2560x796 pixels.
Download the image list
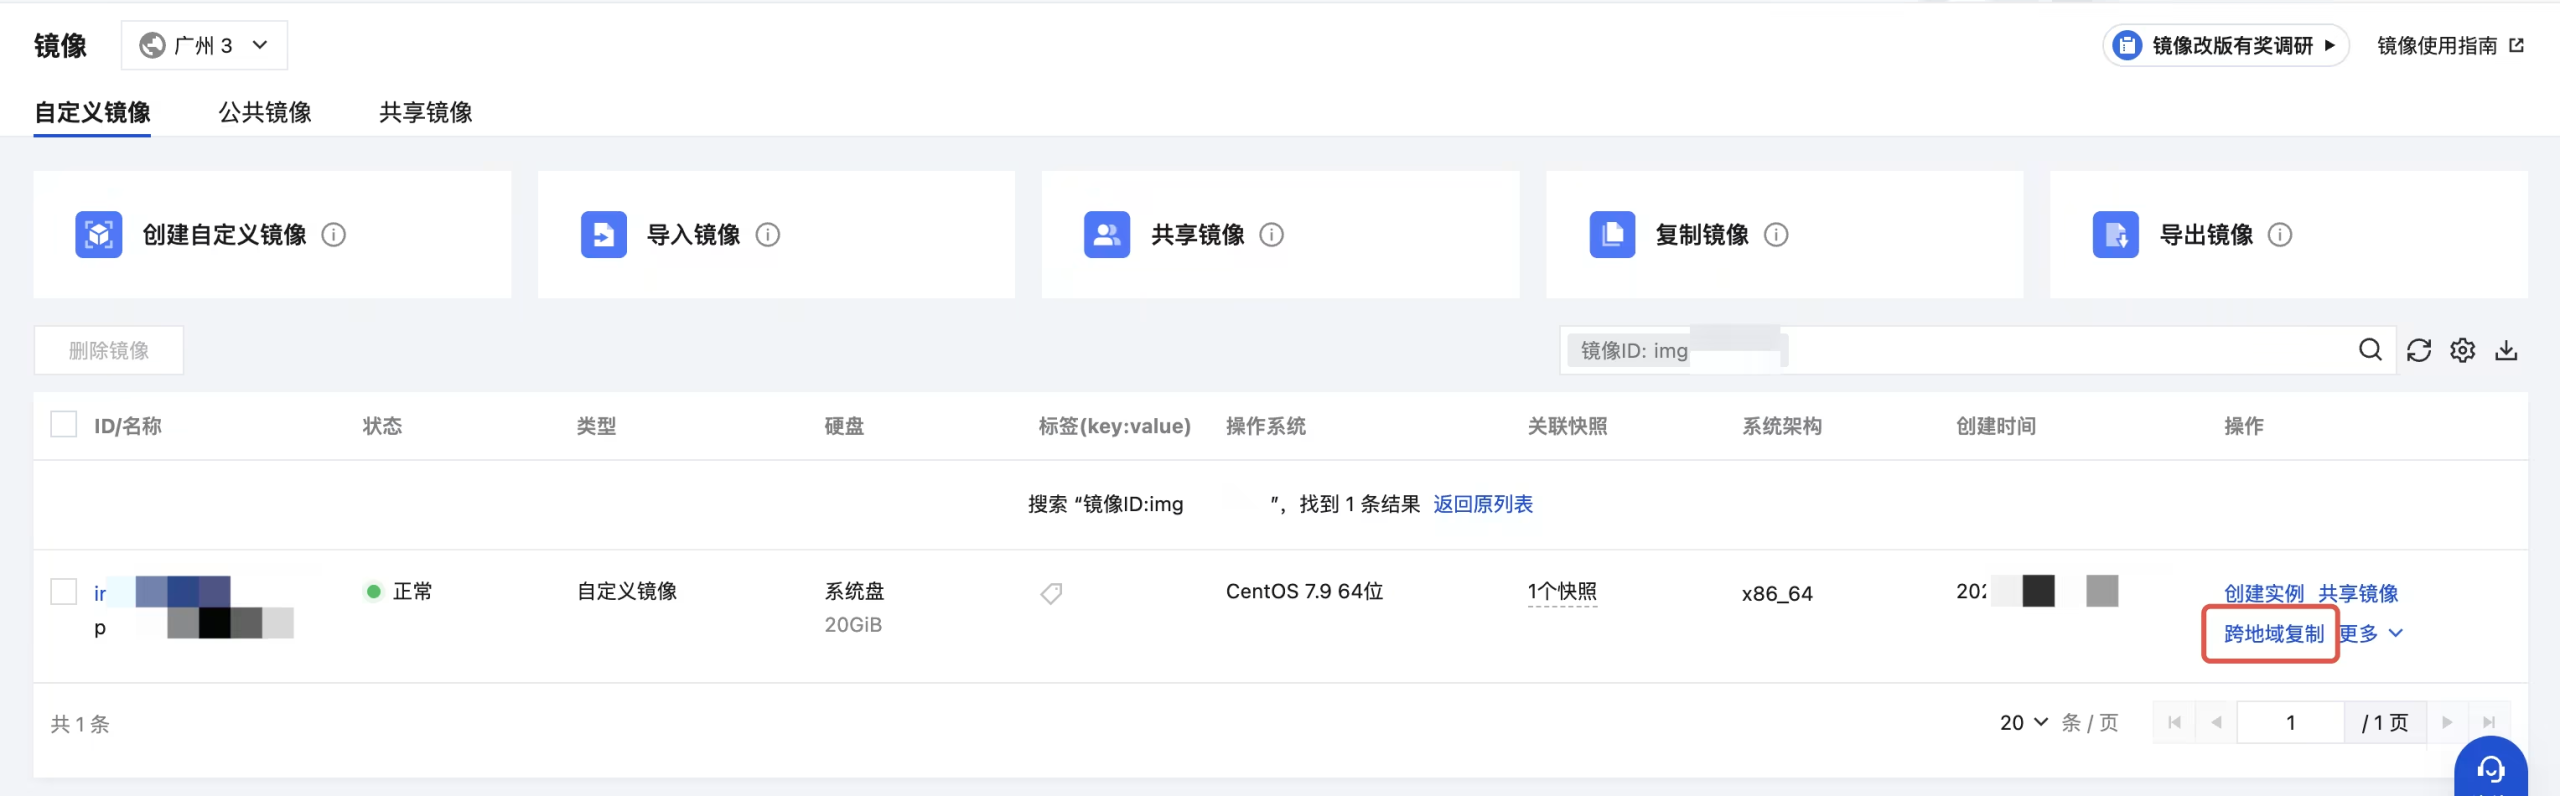point(2506,350)
